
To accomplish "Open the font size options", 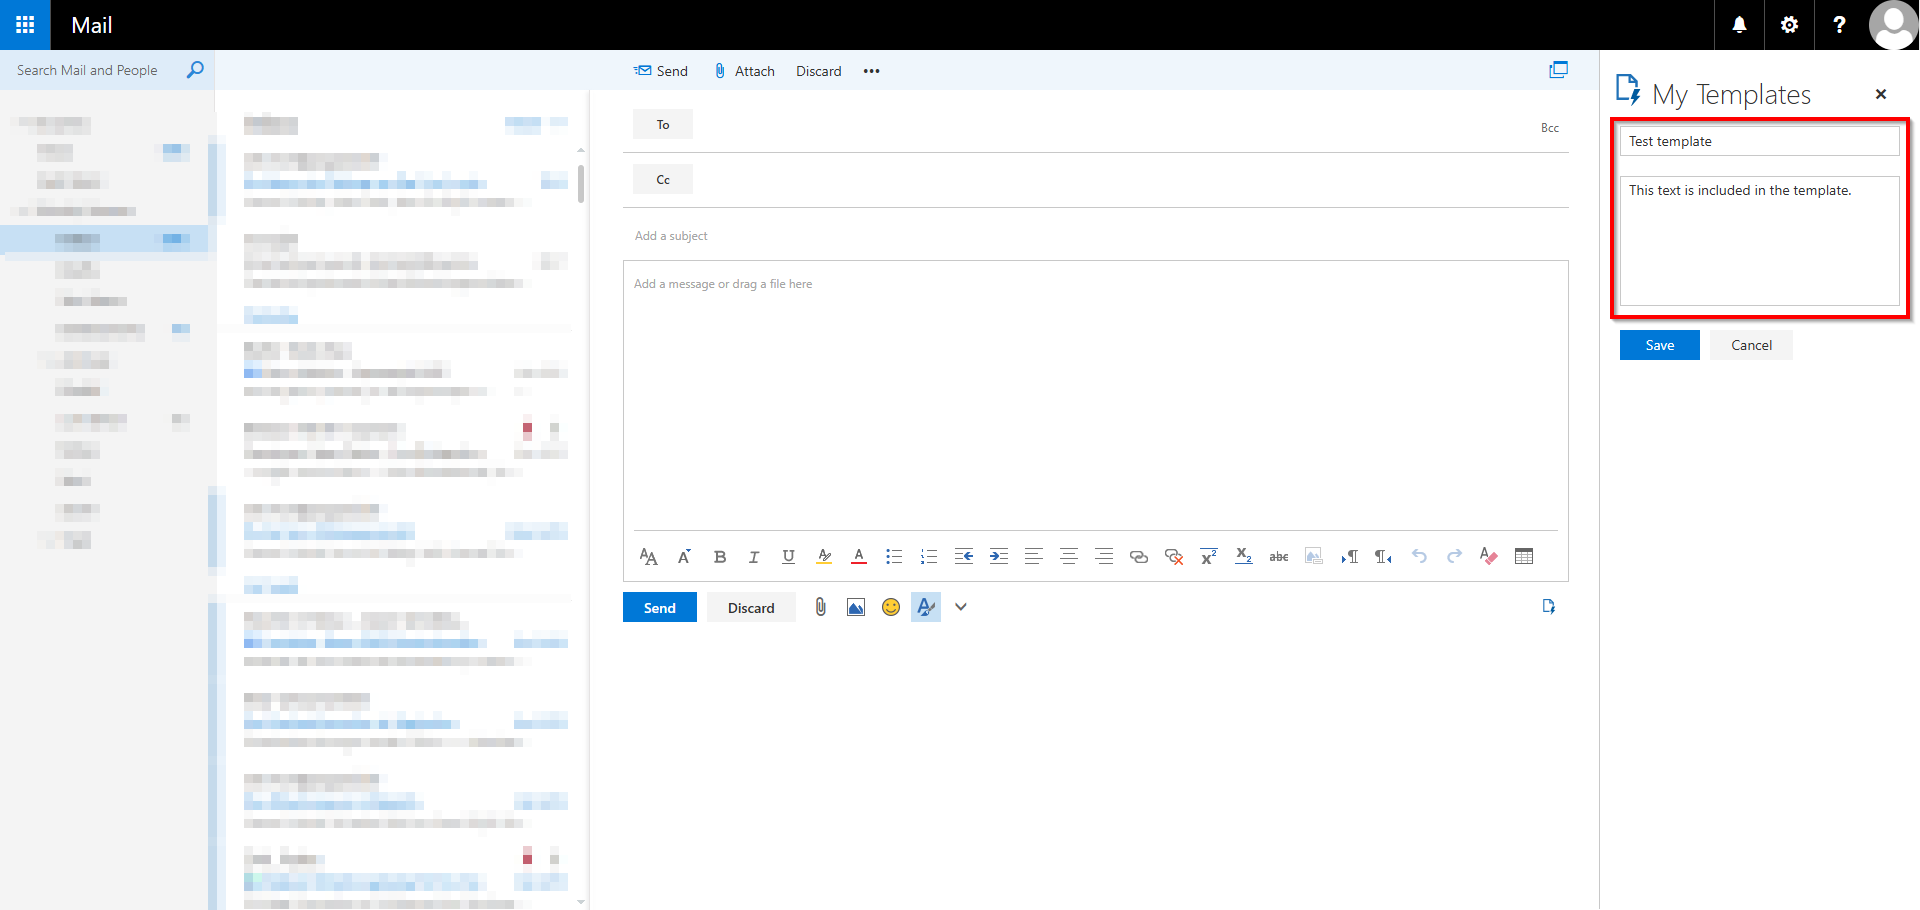I will (683, 556).
